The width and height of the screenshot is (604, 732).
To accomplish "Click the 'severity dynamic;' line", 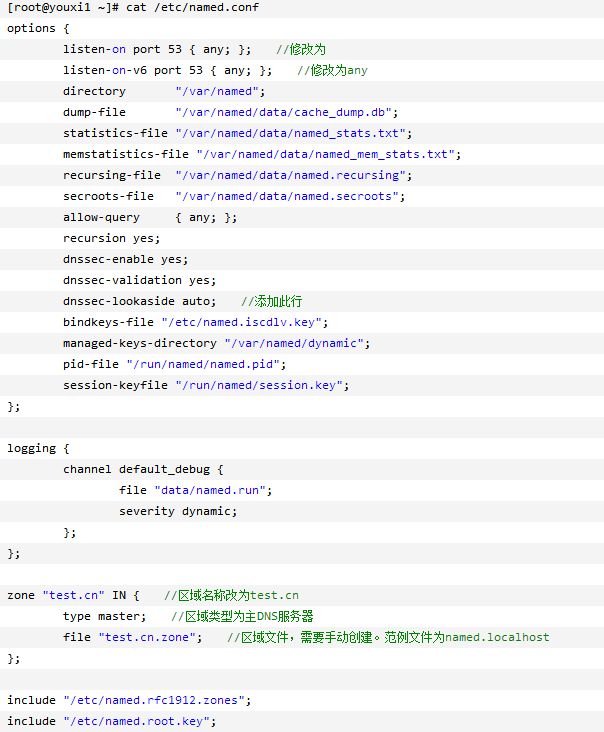I will 178,512.
